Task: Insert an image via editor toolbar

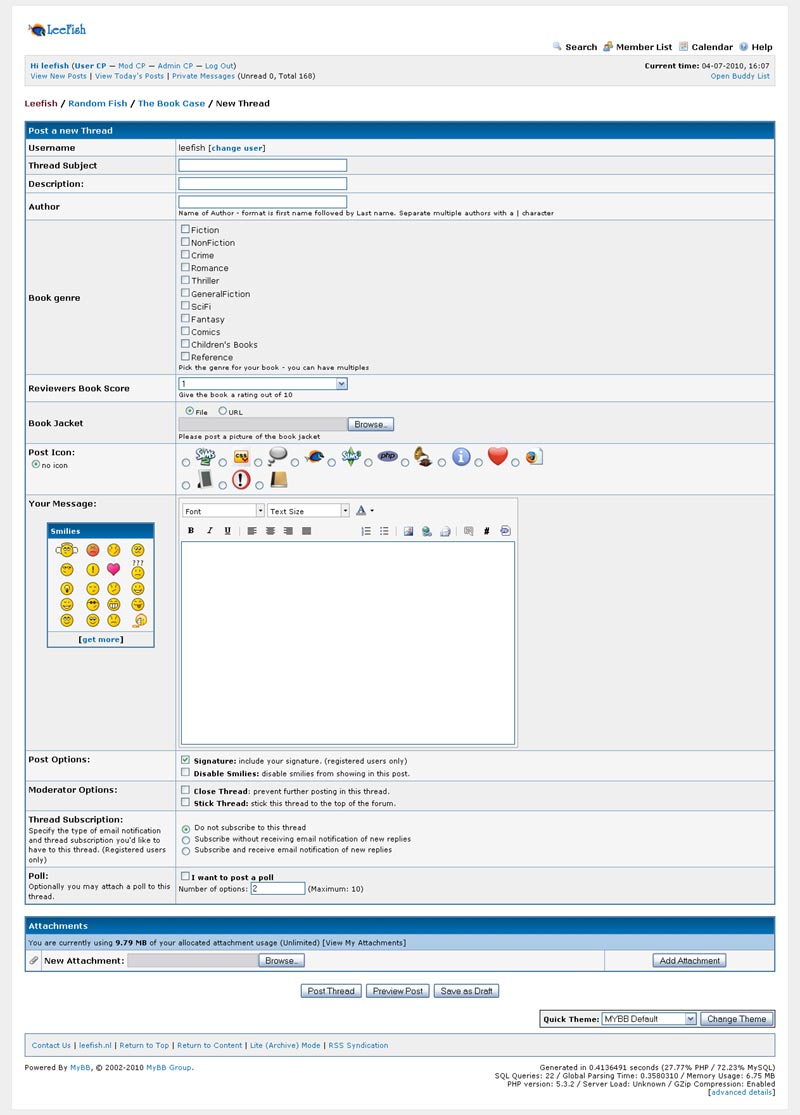Action: pos(408,531)
